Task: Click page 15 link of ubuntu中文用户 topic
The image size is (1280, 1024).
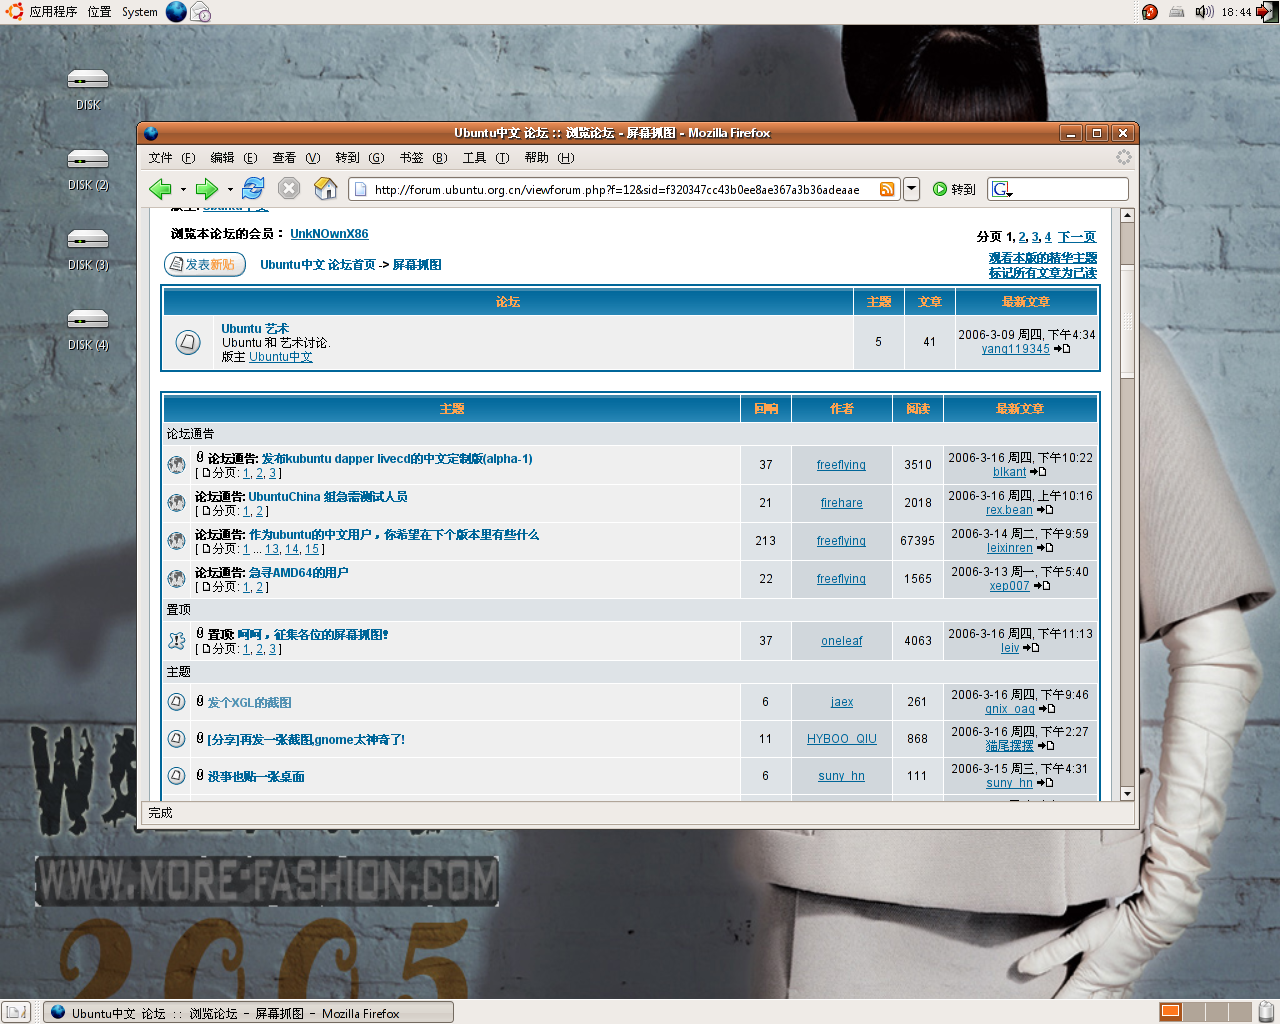Action: point(312,549)
